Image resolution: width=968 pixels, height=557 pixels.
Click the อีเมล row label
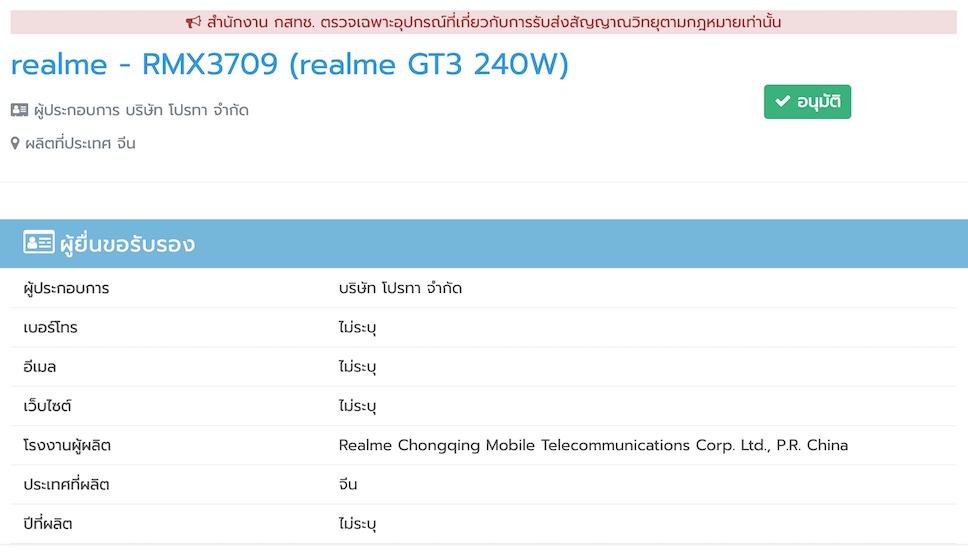click(40, 367)
